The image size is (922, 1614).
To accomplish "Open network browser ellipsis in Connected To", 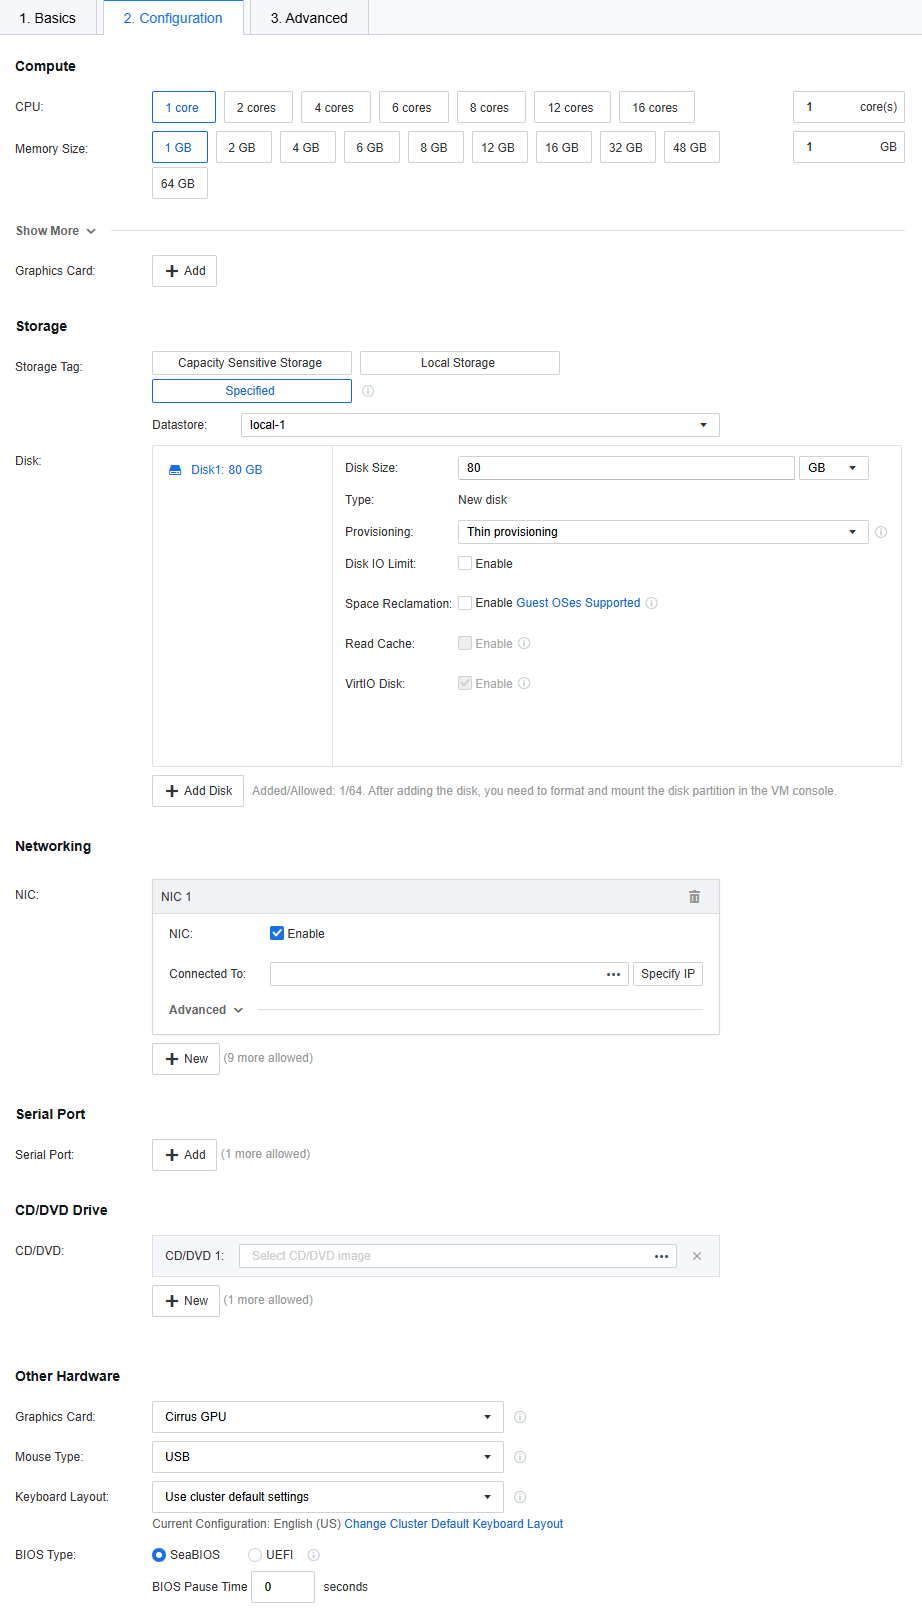I will tap(614, 974).
